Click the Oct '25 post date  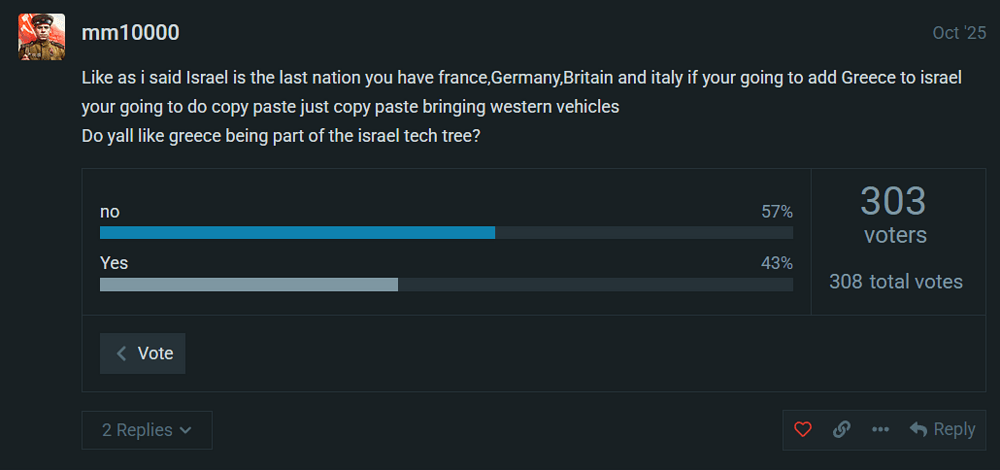[x=959, y=33]
